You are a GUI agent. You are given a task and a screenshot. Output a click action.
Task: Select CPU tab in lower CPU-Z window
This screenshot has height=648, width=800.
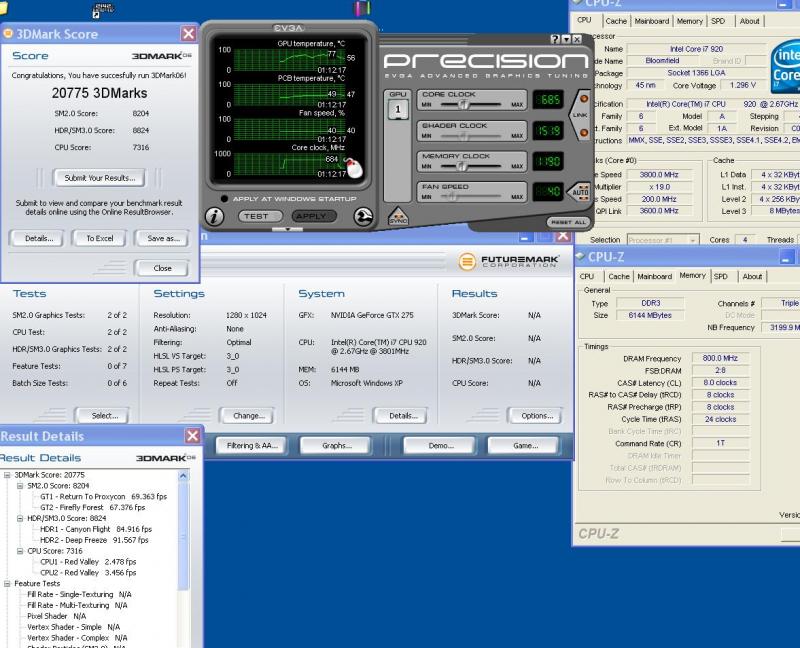tap(587, 276)
